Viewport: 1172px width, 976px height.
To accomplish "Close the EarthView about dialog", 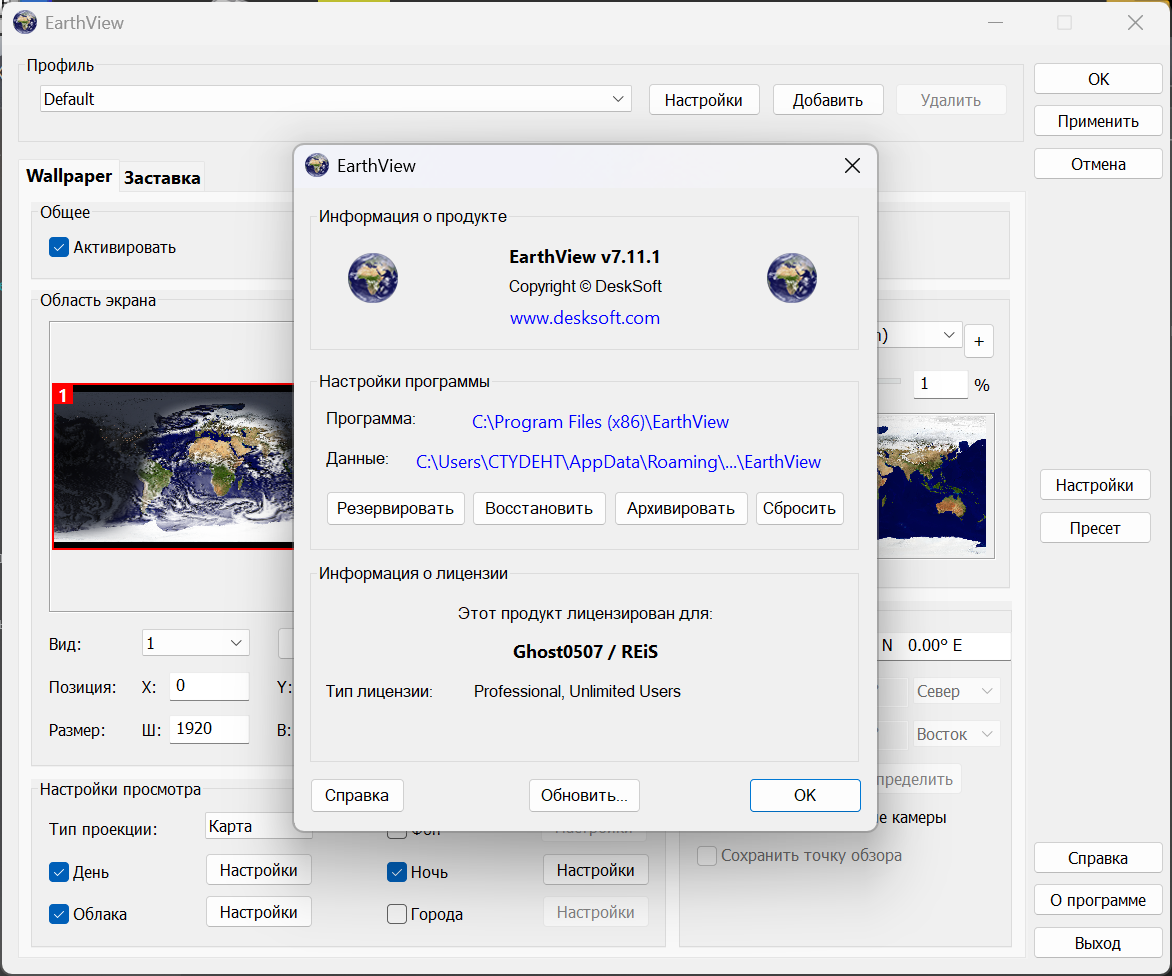I will 852,165.
